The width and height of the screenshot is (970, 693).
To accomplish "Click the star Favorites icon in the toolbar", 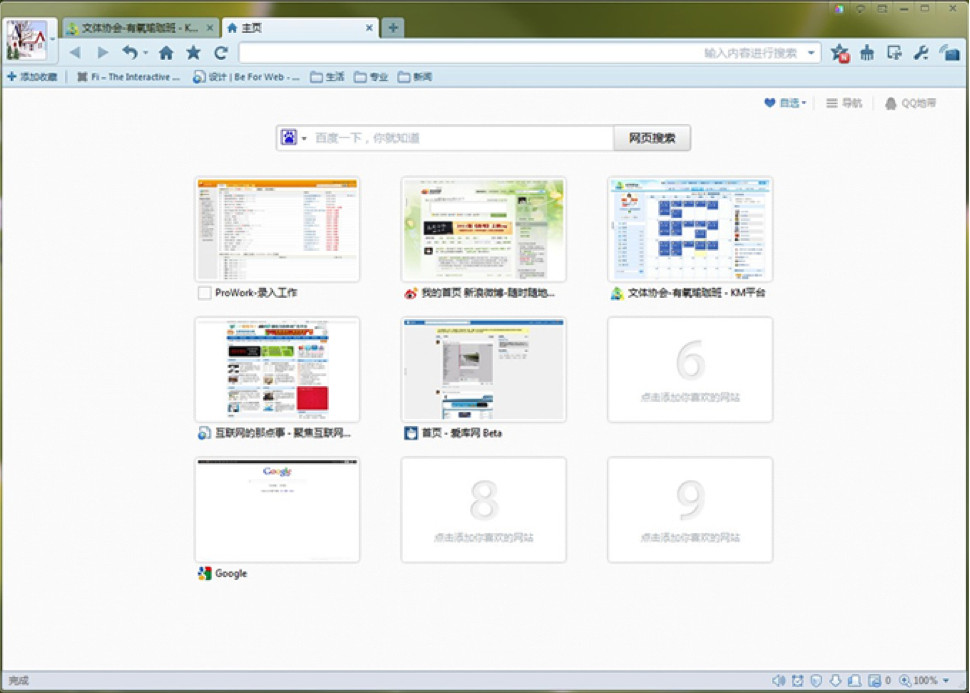I will coord(193,53).
